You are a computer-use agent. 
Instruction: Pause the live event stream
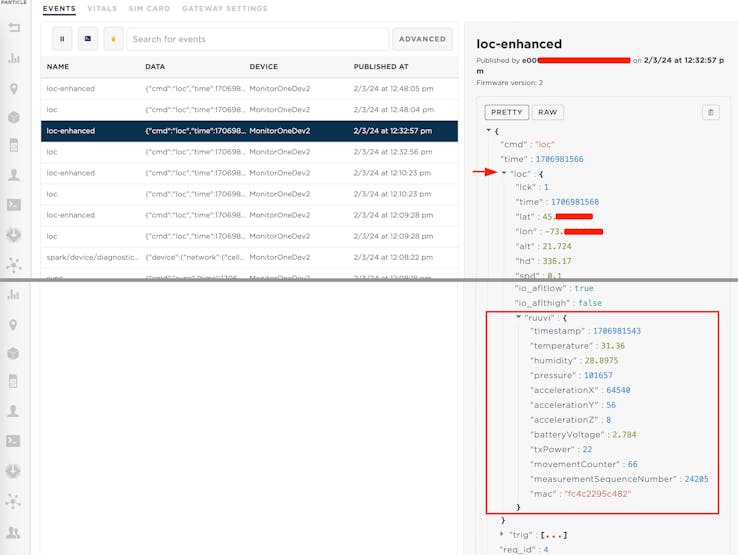point(62,39)
